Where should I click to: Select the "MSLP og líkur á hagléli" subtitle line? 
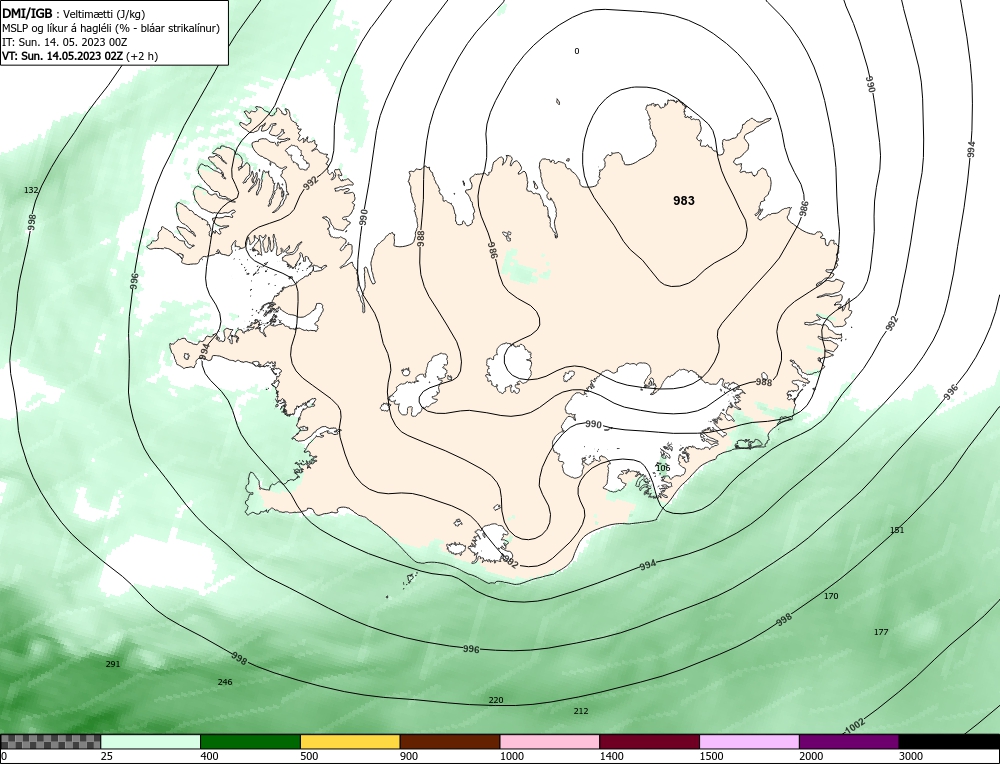(x=111, y=28)
